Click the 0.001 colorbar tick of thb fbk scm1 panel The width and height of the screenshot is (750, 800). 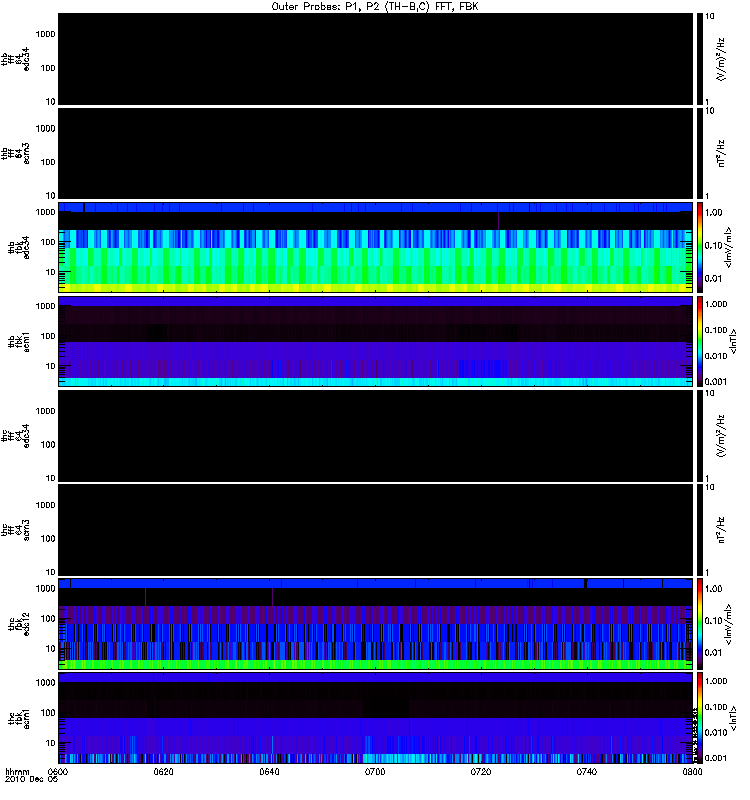(x=716, y=382)
